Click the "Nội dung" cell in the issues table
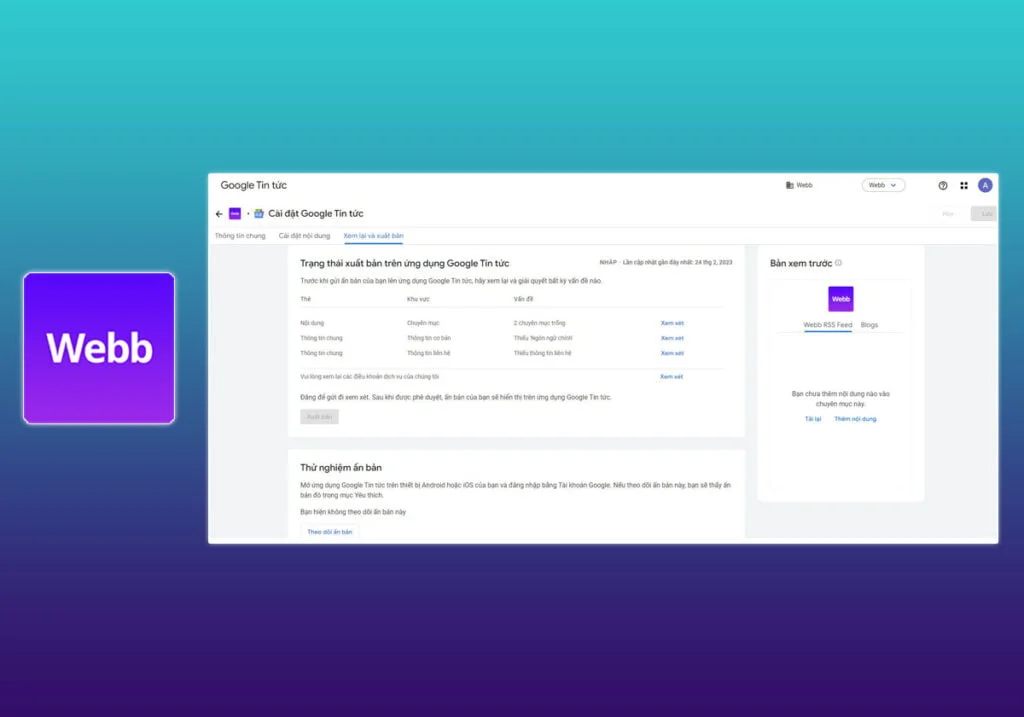Image resolution: width=1024 pixels, height=717 pixels. [x=312, y=323]
